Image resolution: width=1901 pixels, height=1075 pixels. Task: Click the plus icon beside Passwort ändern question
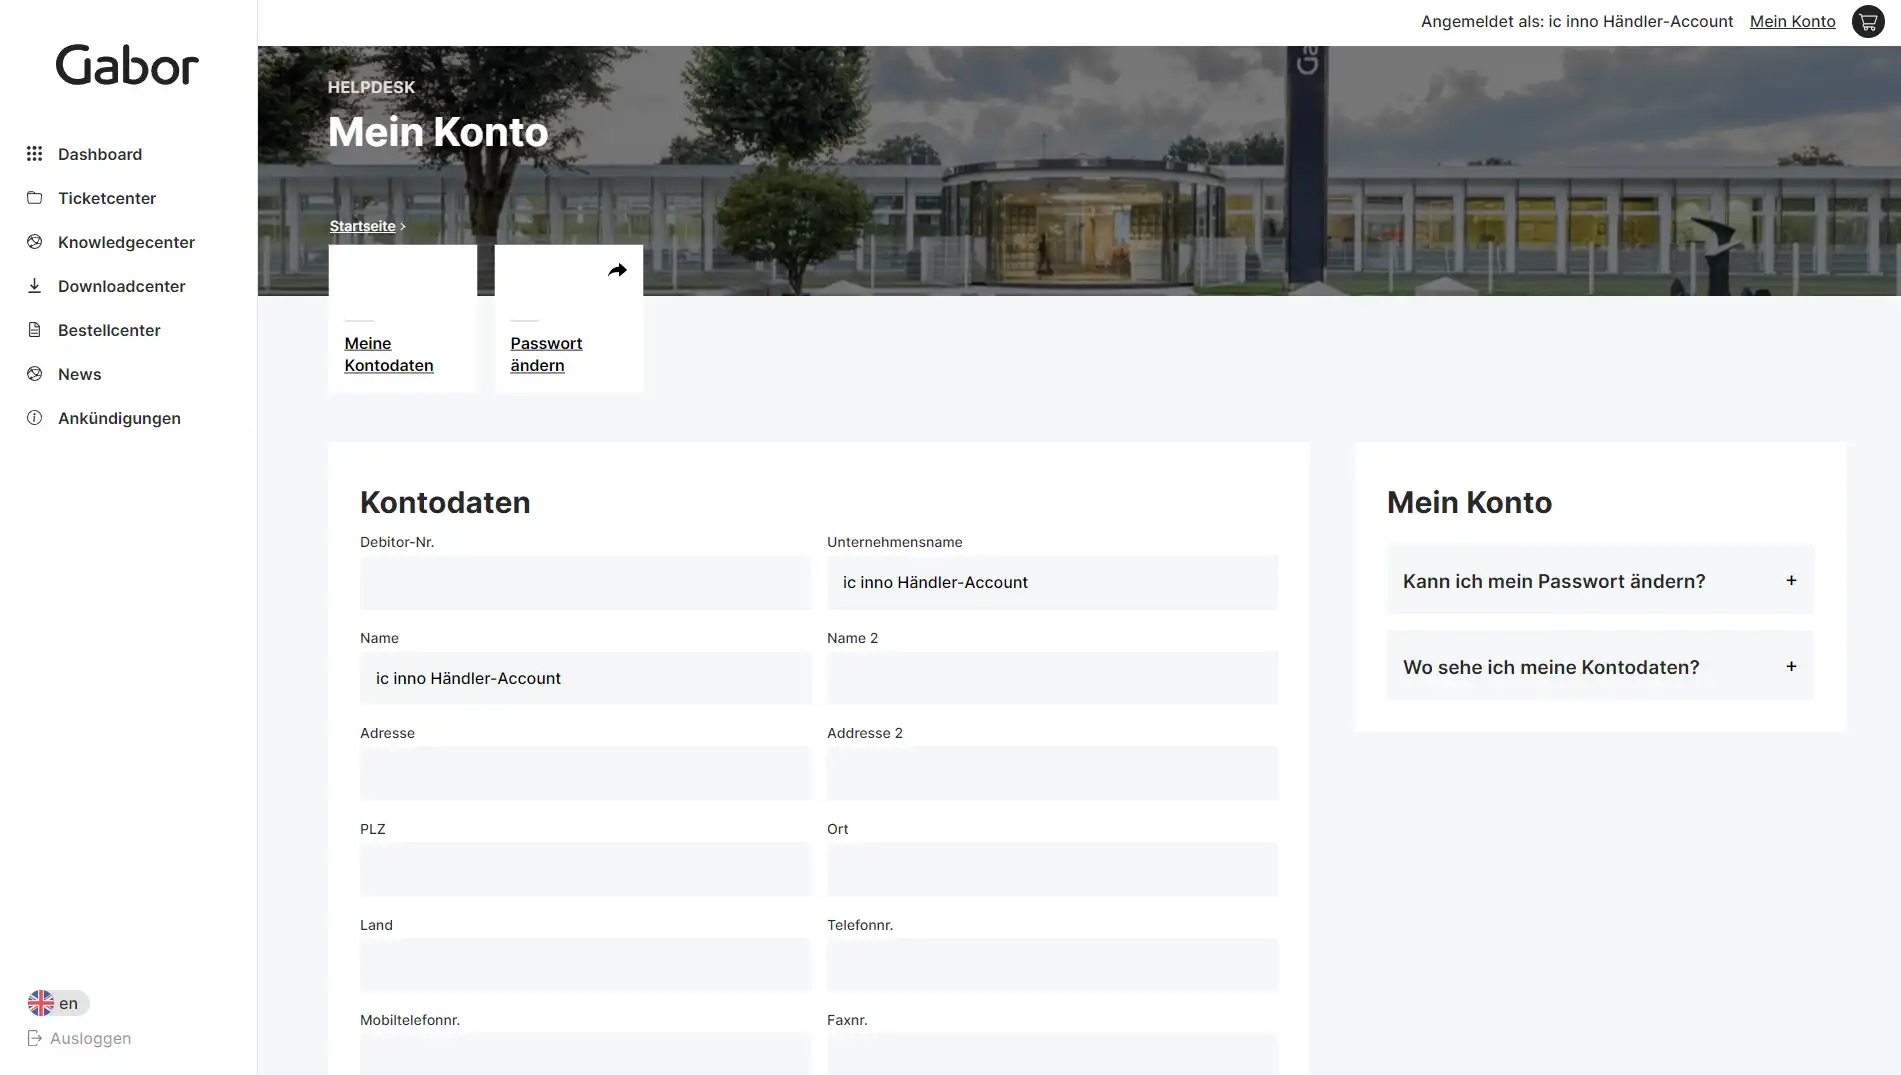1791,580
